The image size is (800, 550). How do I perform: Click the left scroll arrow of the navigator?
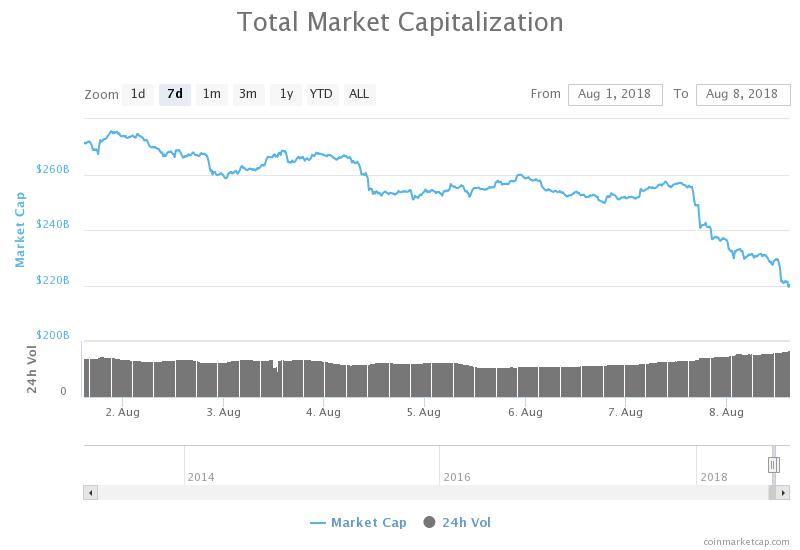pyautogui.click(x=90, y=493)
